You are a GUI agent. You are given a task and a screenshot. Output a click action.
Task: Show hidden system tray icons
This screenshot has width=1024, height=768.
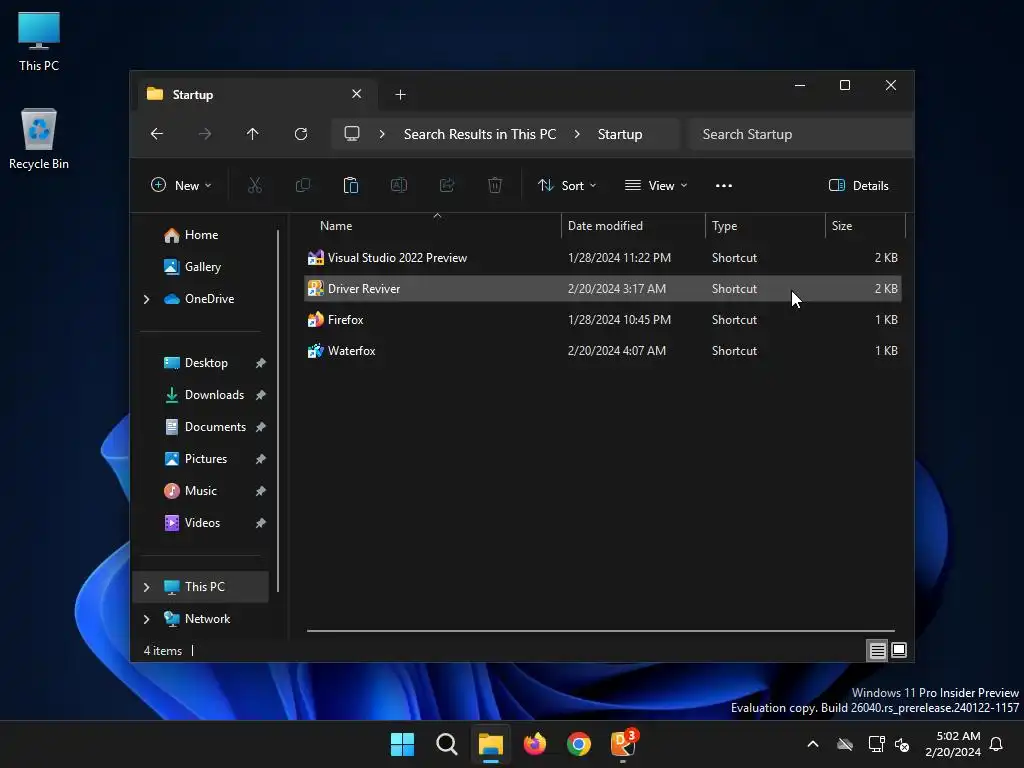click(813, 744)
